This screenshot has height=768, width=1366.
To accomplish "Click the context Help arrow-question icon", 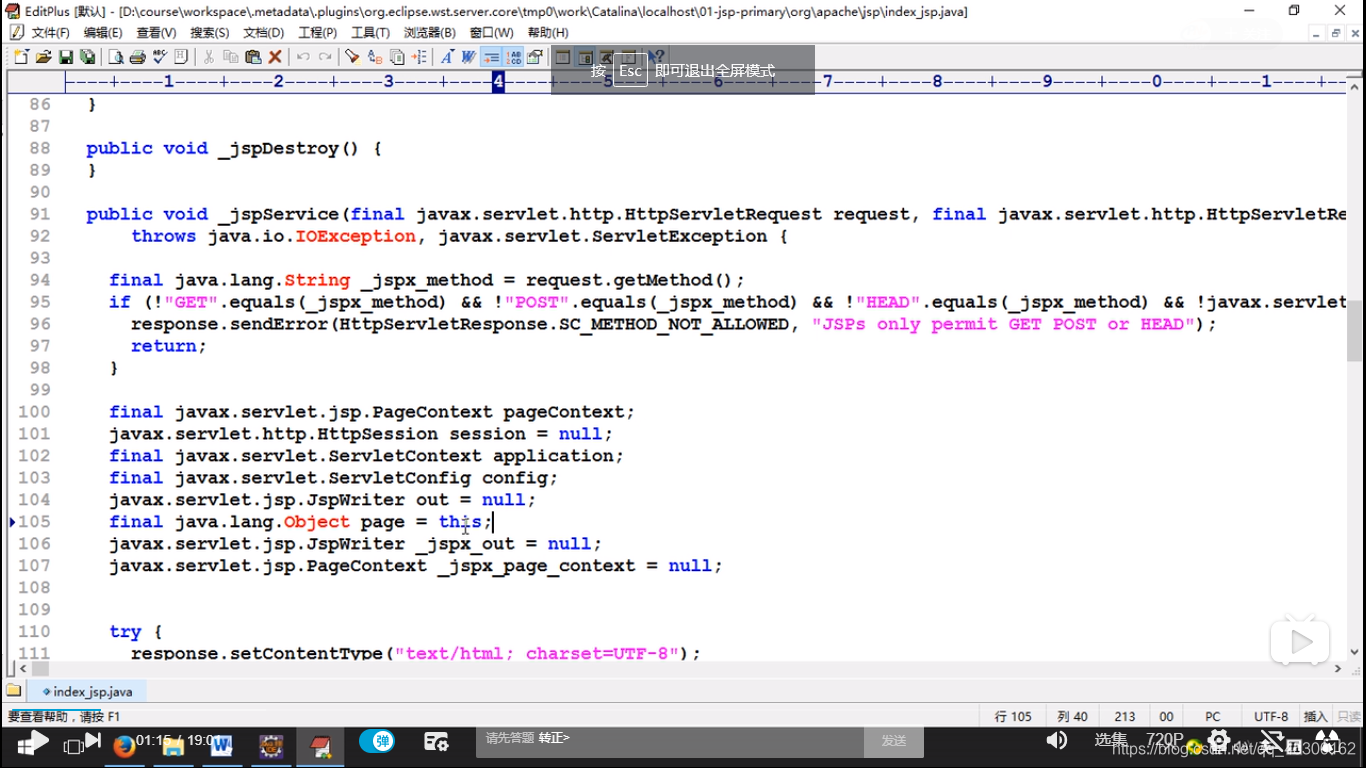I will click(x=657, y=57).
